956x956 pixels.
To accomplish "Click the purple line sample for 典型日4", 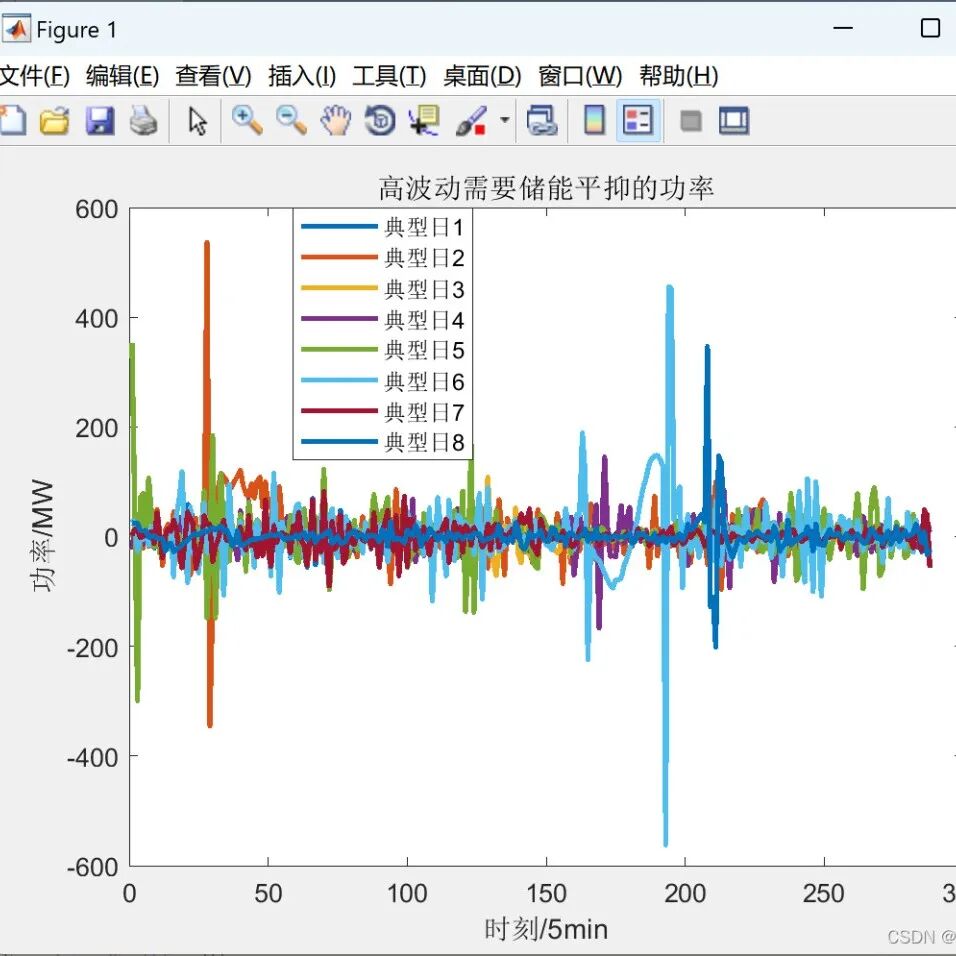I will [x=340, y=318].
